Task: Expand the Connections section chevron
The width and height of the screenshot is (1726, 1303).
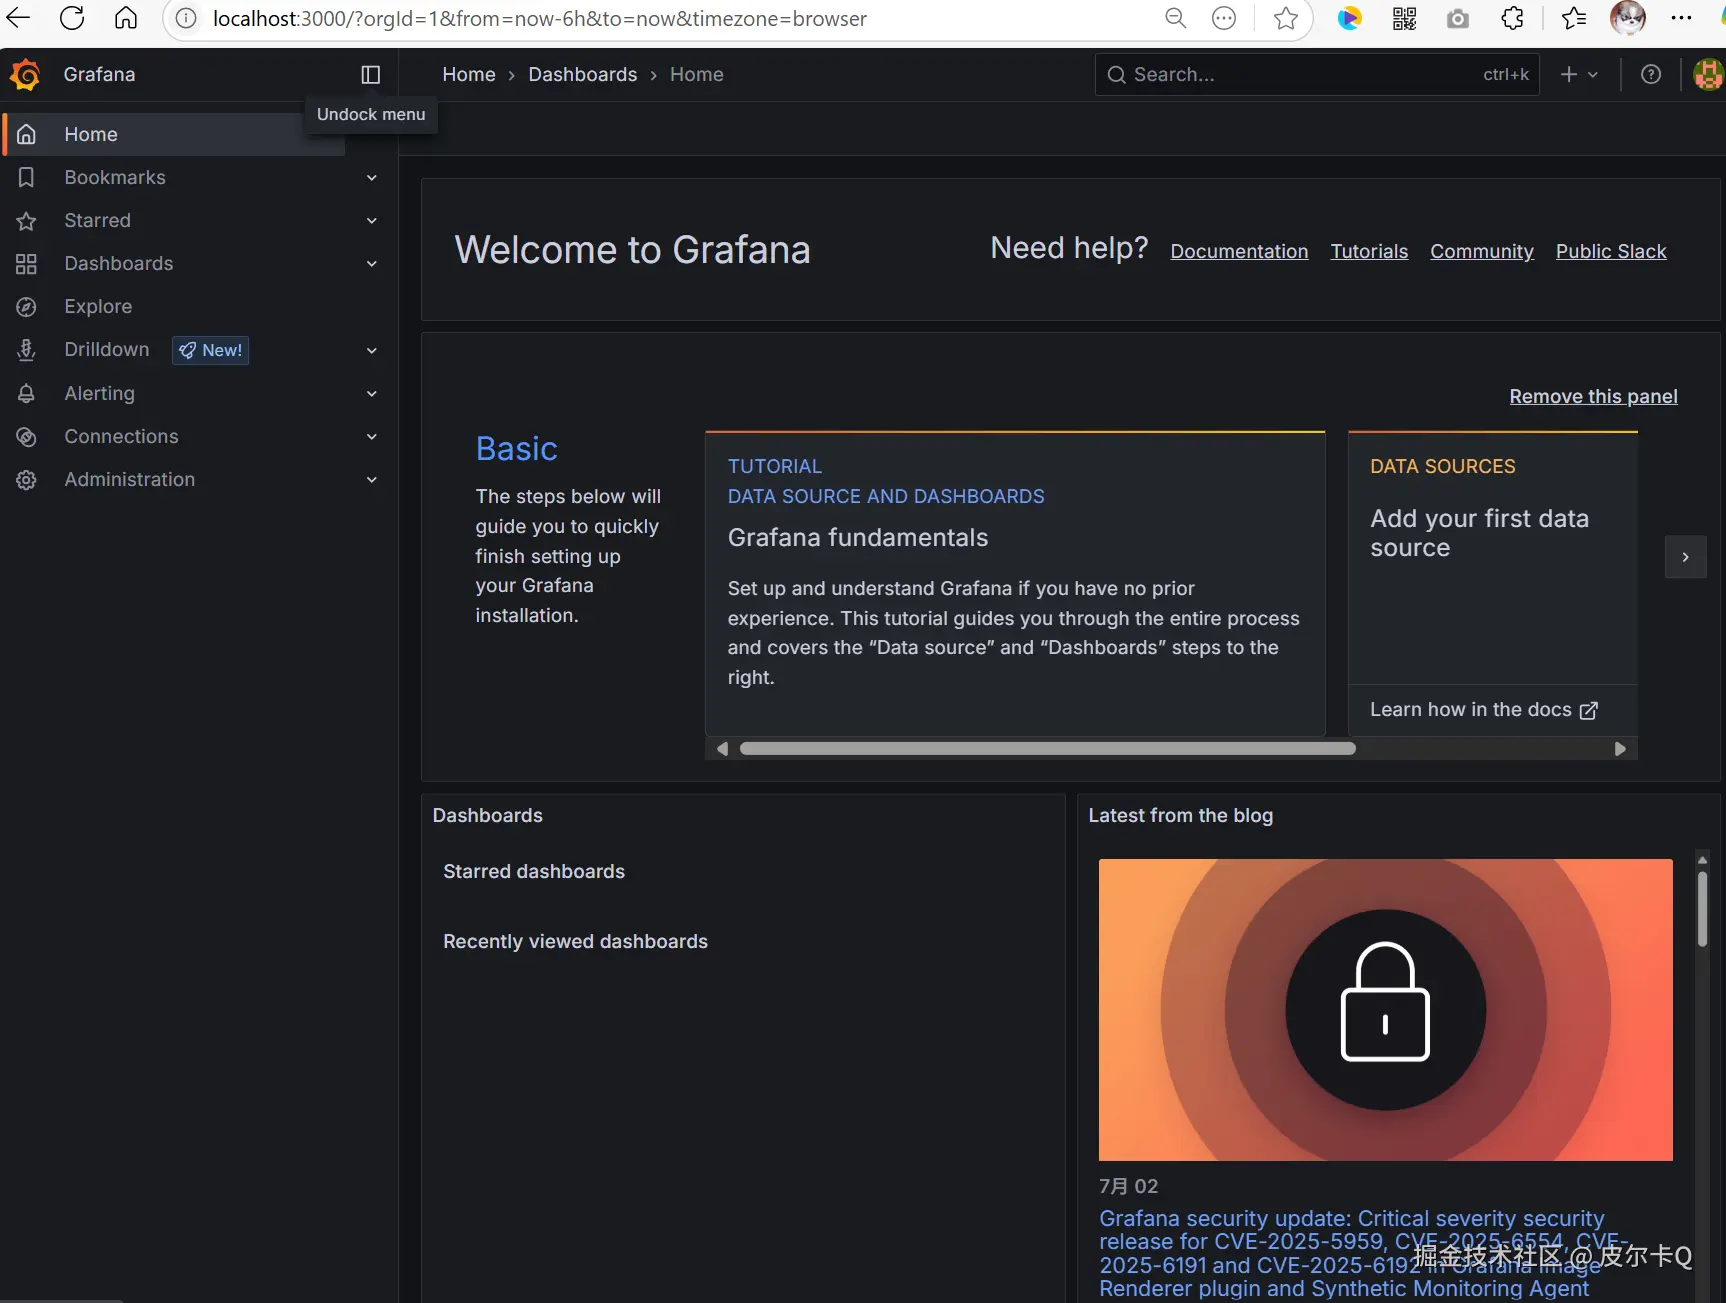Action: coord(372,437)
